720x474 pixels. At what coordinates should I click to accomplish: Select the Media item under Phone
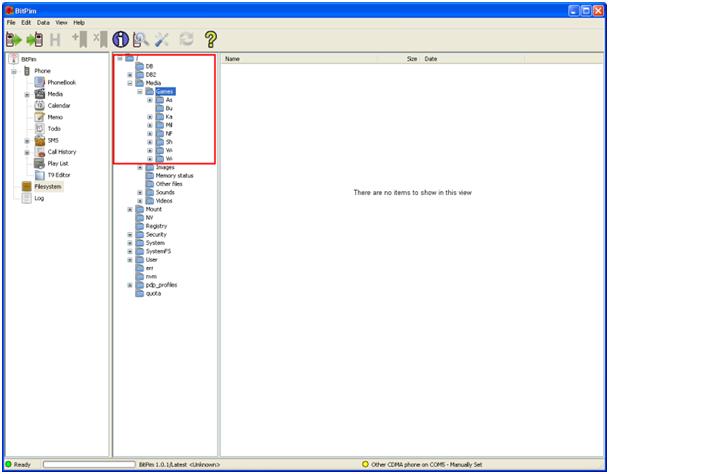[x=55, y=94]
